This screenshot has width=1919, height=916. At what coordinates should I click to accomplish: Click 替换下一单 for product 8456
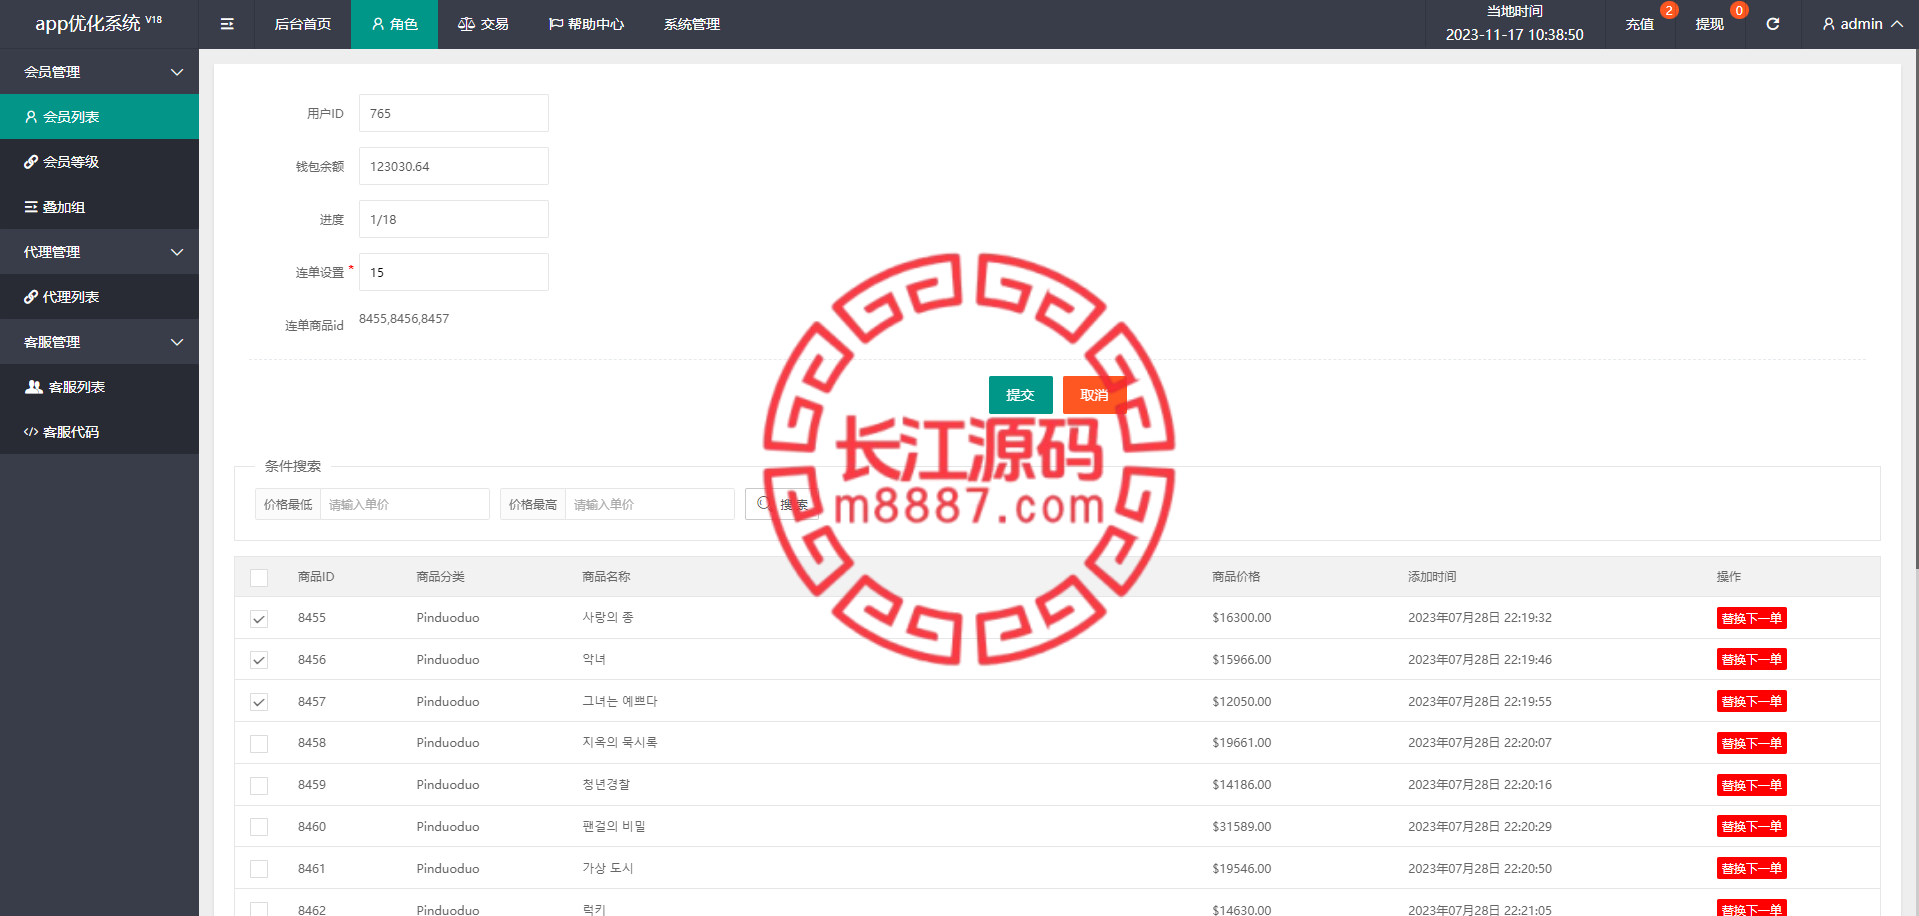pos(1751,659)
